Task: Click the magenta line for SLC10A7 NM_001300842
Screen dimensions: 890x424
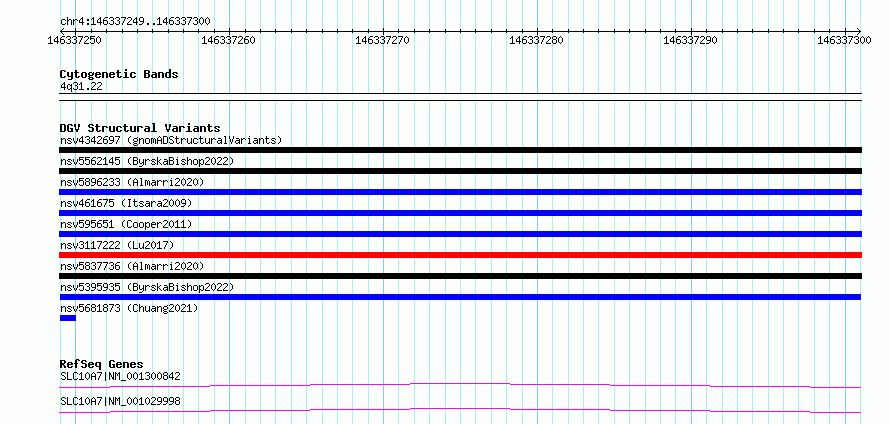Action: 460,386
